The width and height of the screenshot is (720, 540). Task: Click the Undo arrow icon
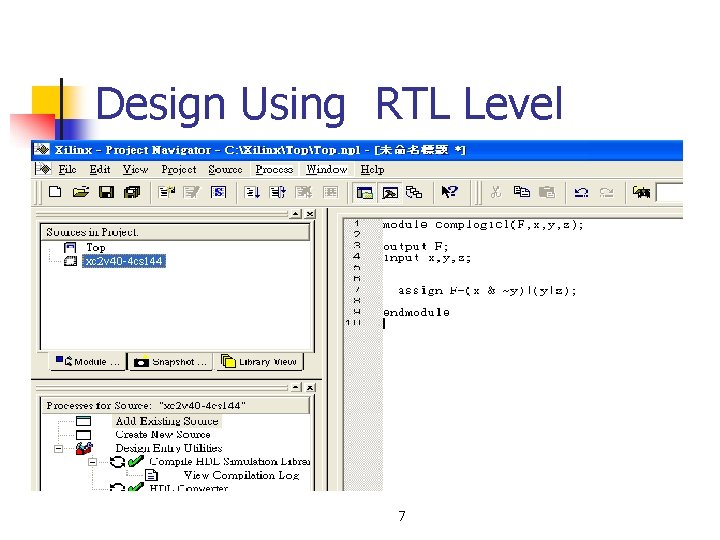tap(581, 192)
